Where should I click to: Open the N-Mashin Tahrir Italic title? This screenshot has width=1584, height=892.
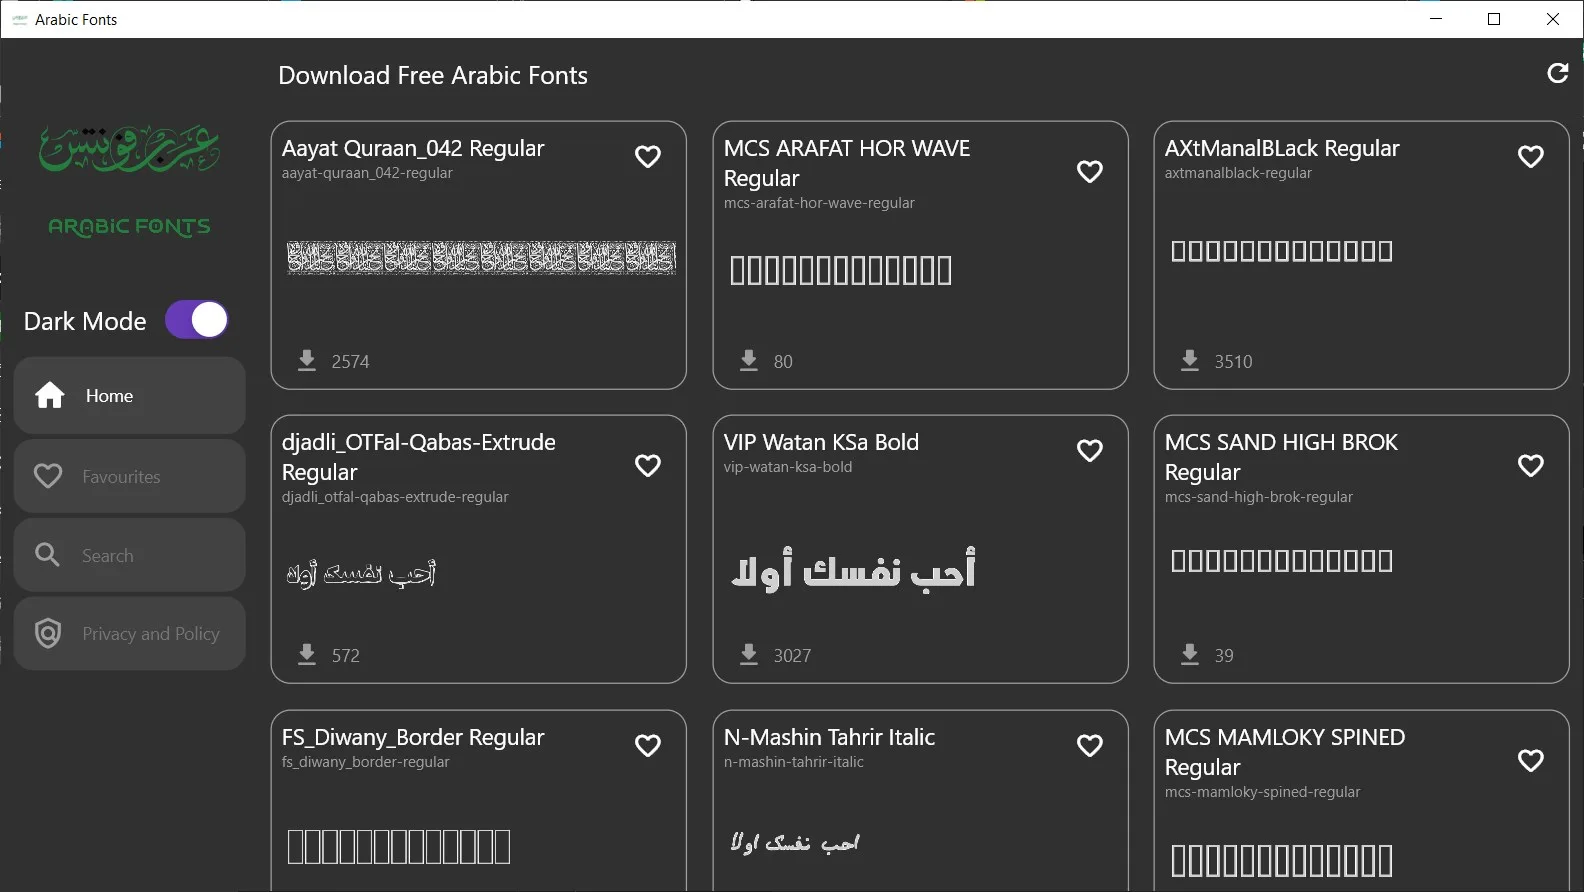829,737
